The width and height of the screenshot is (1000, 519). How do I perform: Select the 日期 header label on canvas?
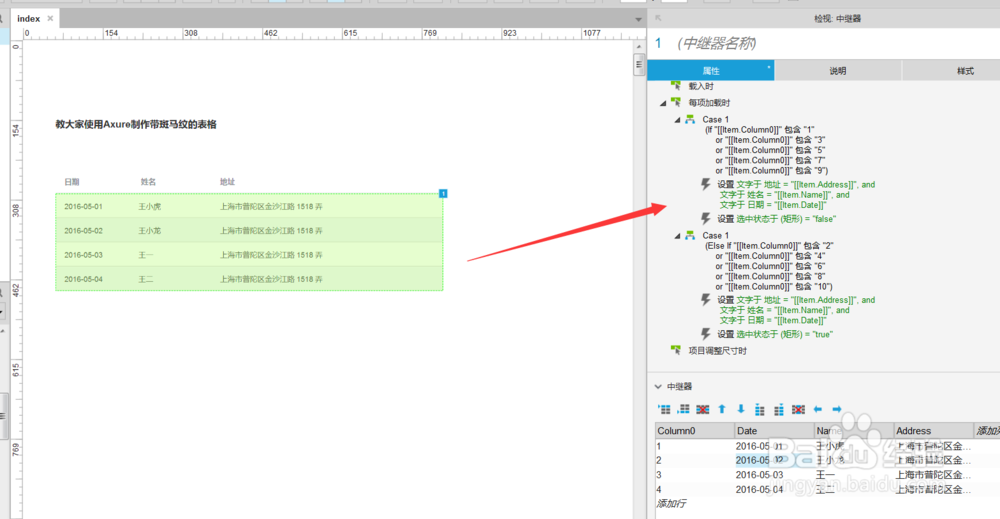(71, 182)
